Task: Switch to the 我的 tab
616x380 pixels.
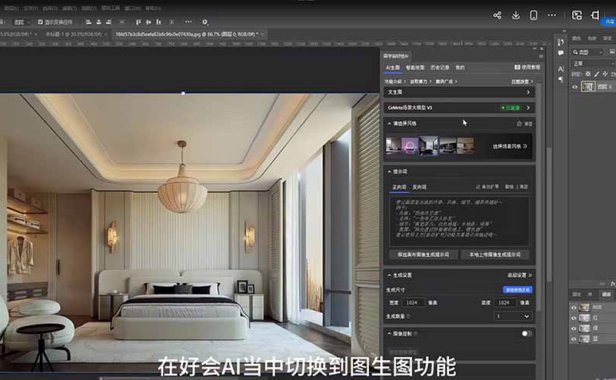Action: coord(460,68)
